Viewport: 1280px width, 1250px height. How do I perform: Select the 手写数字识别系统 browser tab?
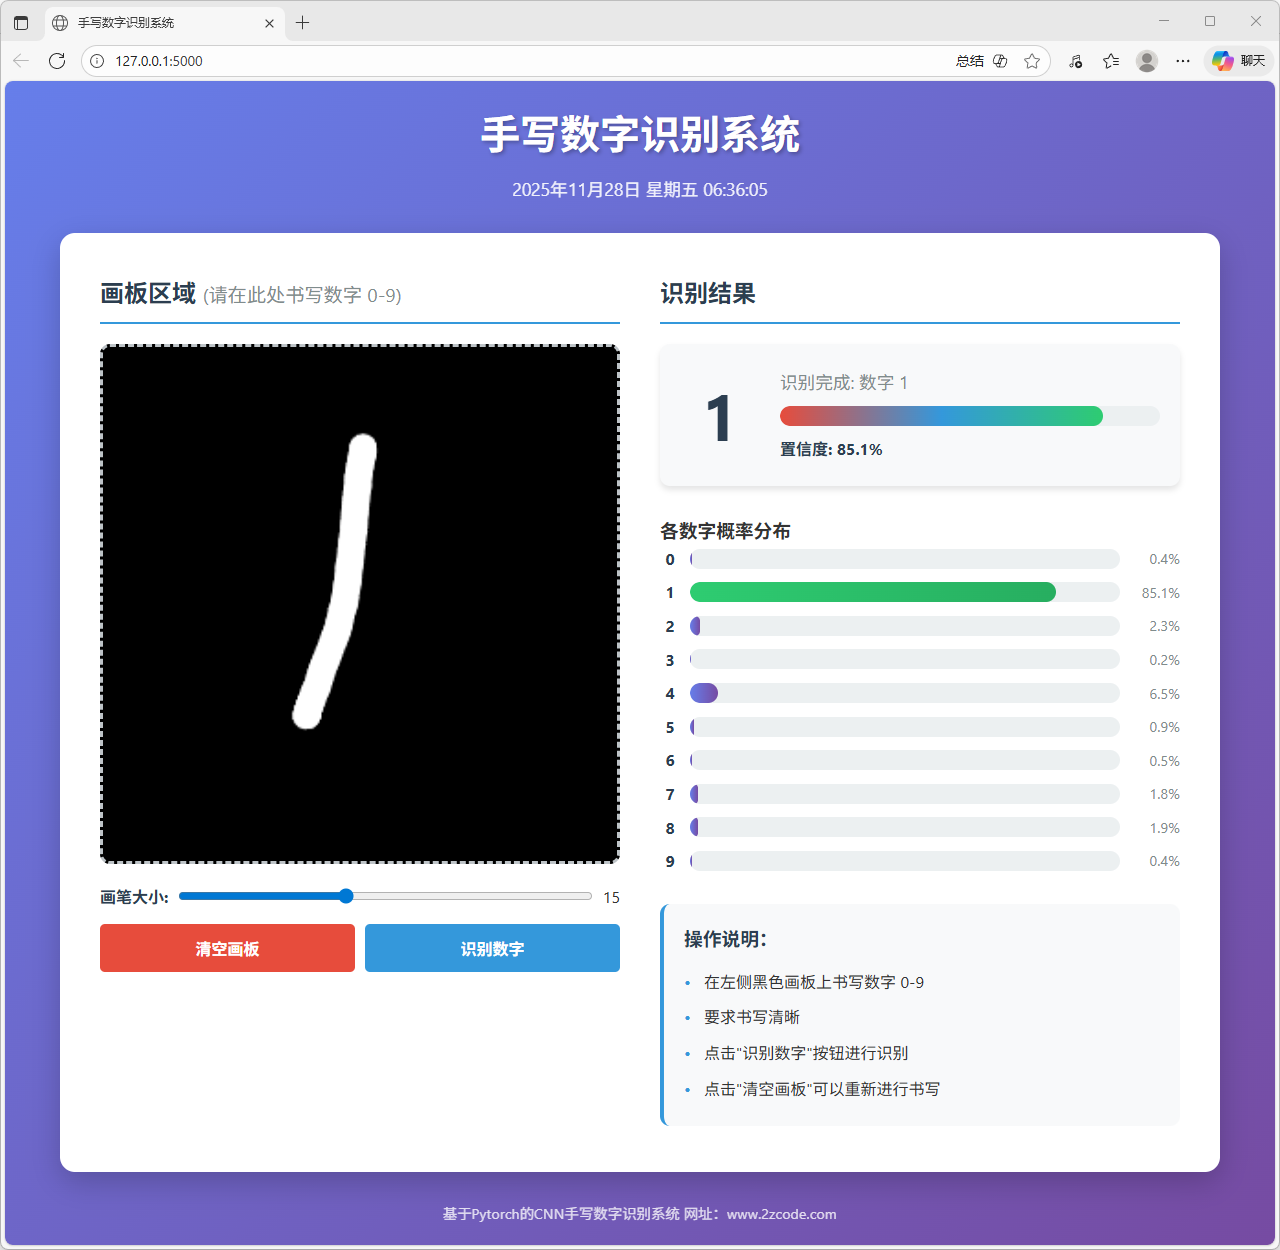click(150, 22)
